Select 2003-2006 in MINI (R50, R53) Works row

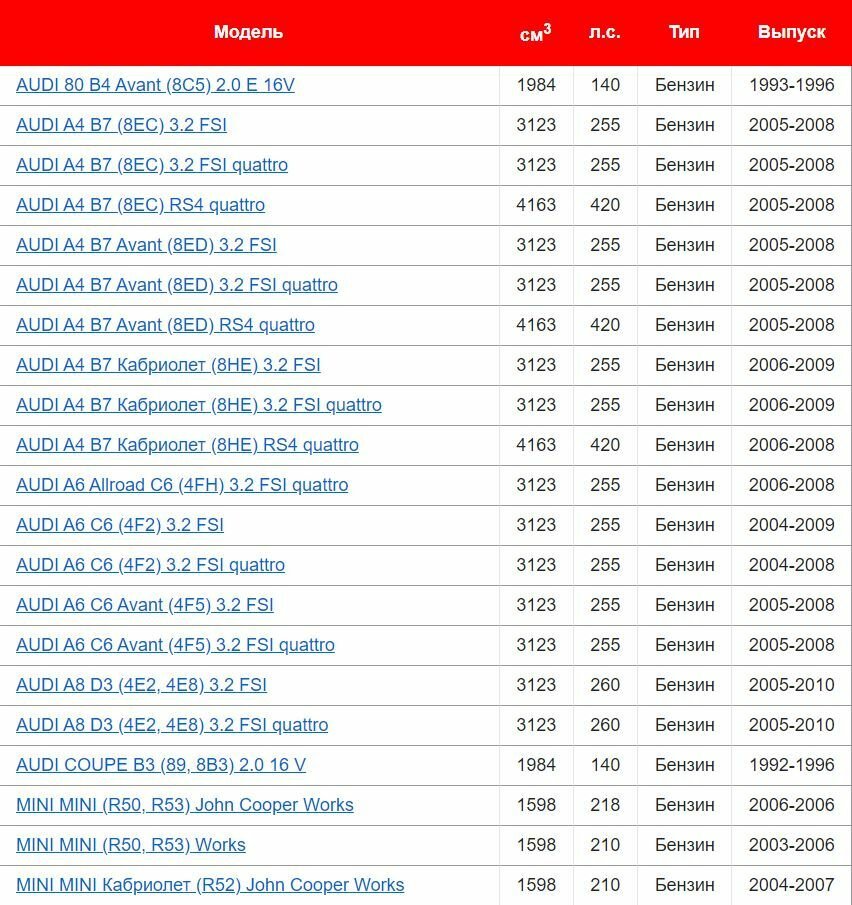point(791,845)
